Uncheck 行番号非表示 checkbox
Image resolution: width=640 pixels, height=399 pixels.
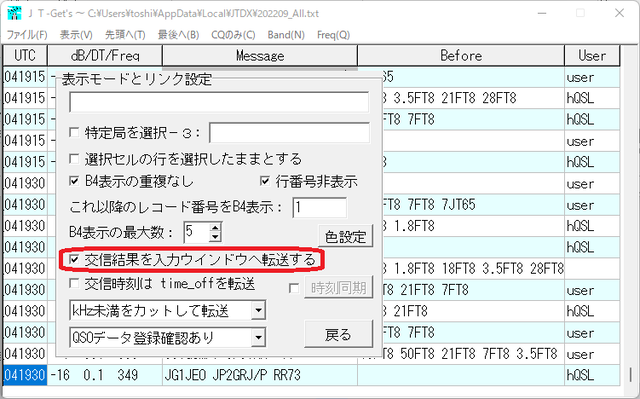tap(264, 180)
